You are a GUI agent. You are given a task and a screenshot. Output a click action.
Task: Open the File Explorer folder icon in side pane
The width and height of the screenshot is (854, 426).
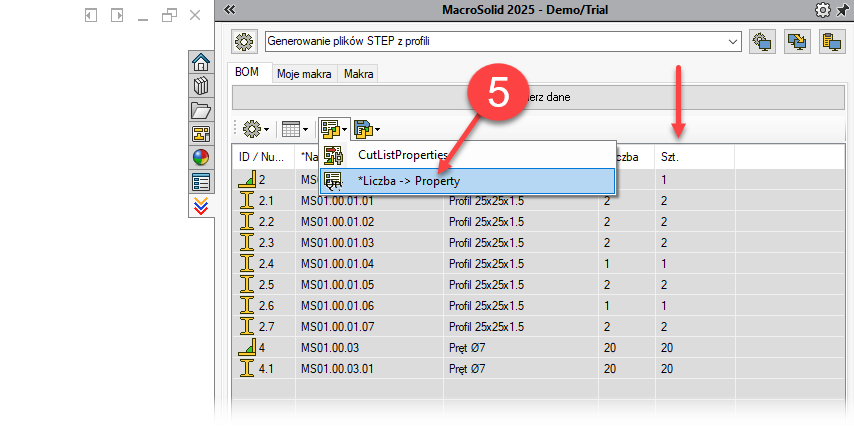[x=201, y=110]
